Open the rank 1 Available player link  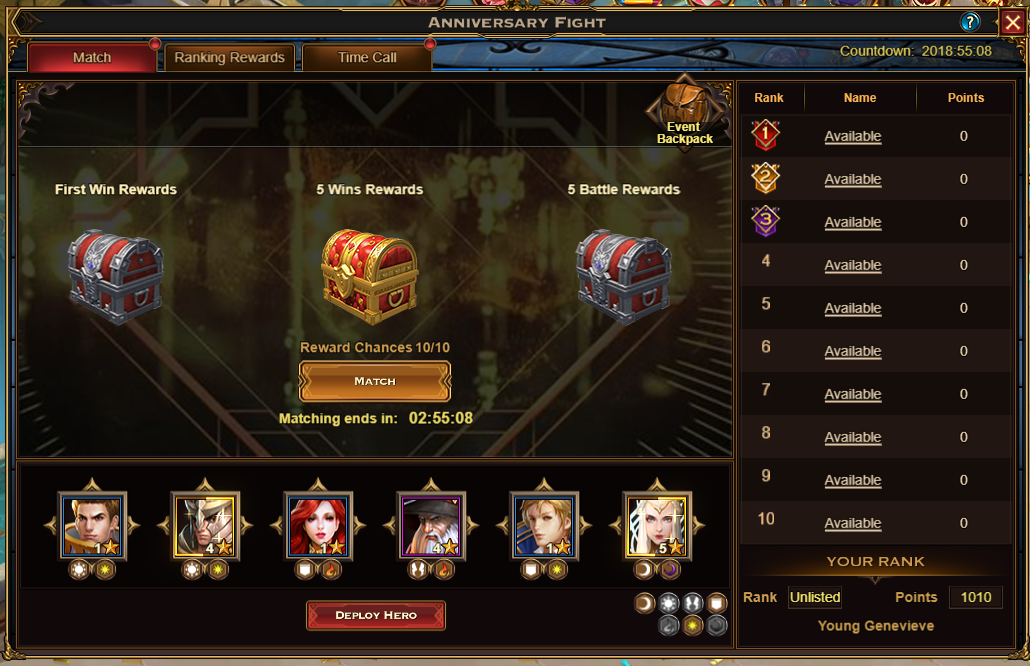pos(853,137)
